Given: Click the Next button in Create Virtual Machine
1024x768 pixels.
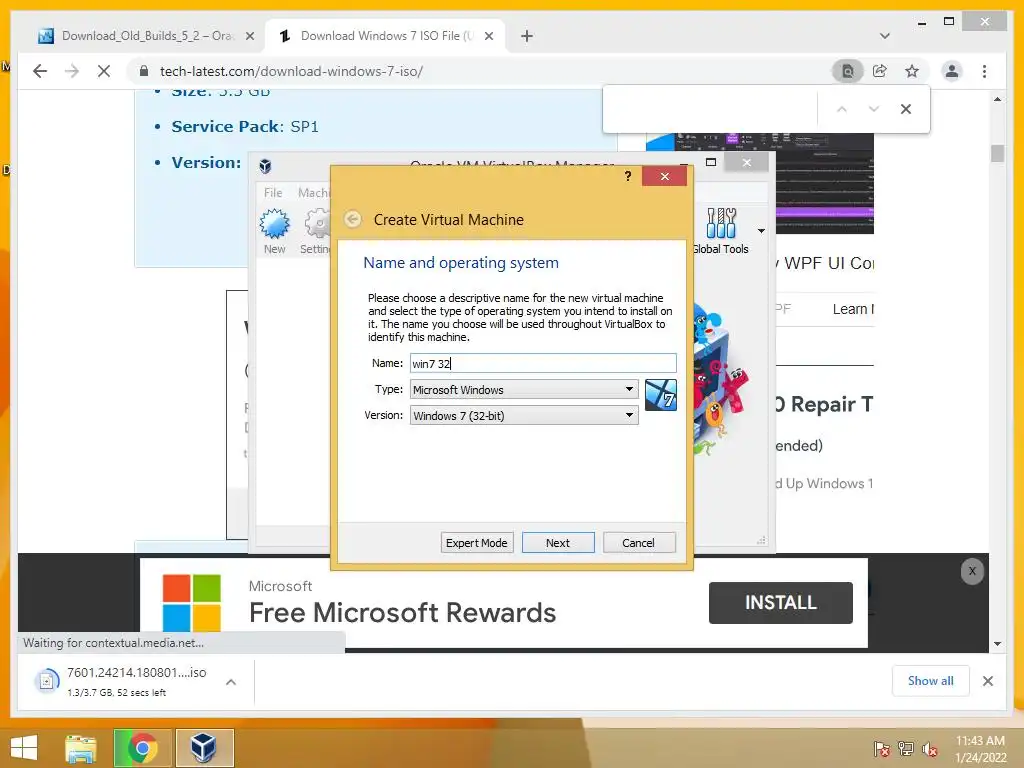Looking at the screenshot, I should click(x=558, y=543).
